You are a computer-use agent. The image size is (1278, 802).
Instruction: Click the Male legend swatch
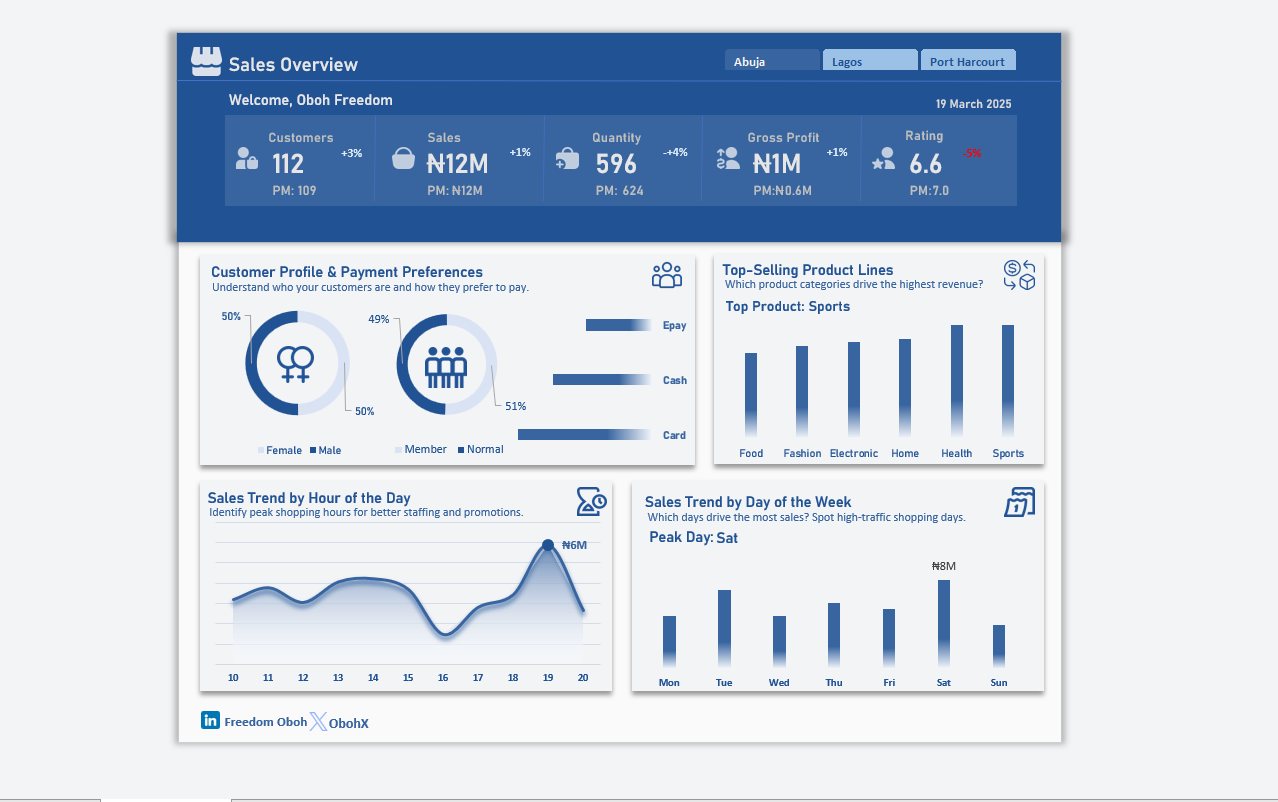click(313, 451)
